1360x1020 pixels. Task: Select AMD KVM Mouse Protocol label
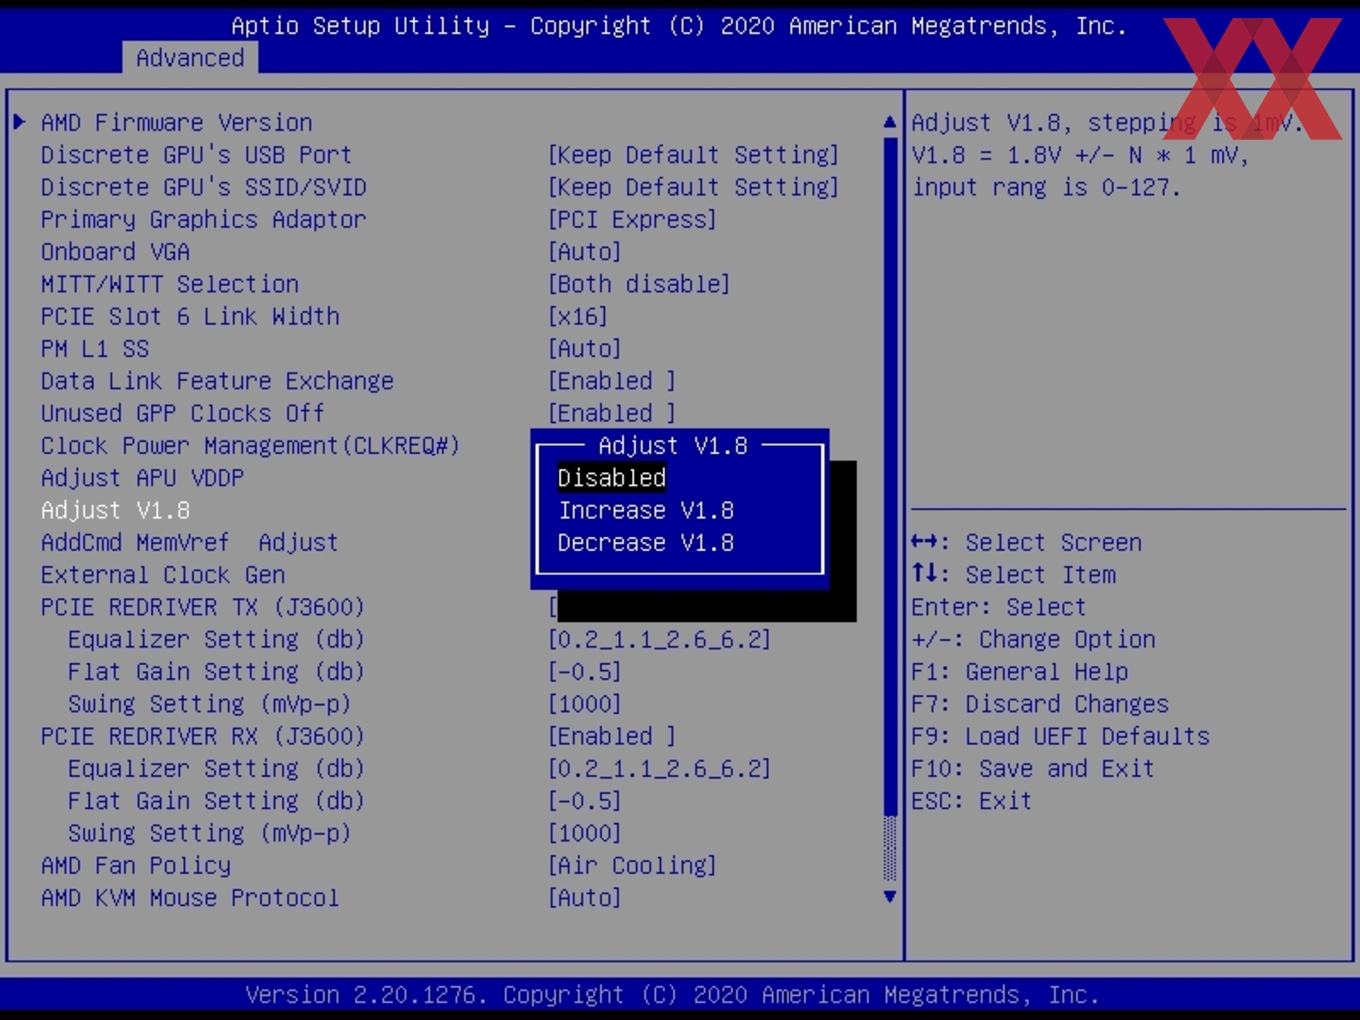coord(190,898)
